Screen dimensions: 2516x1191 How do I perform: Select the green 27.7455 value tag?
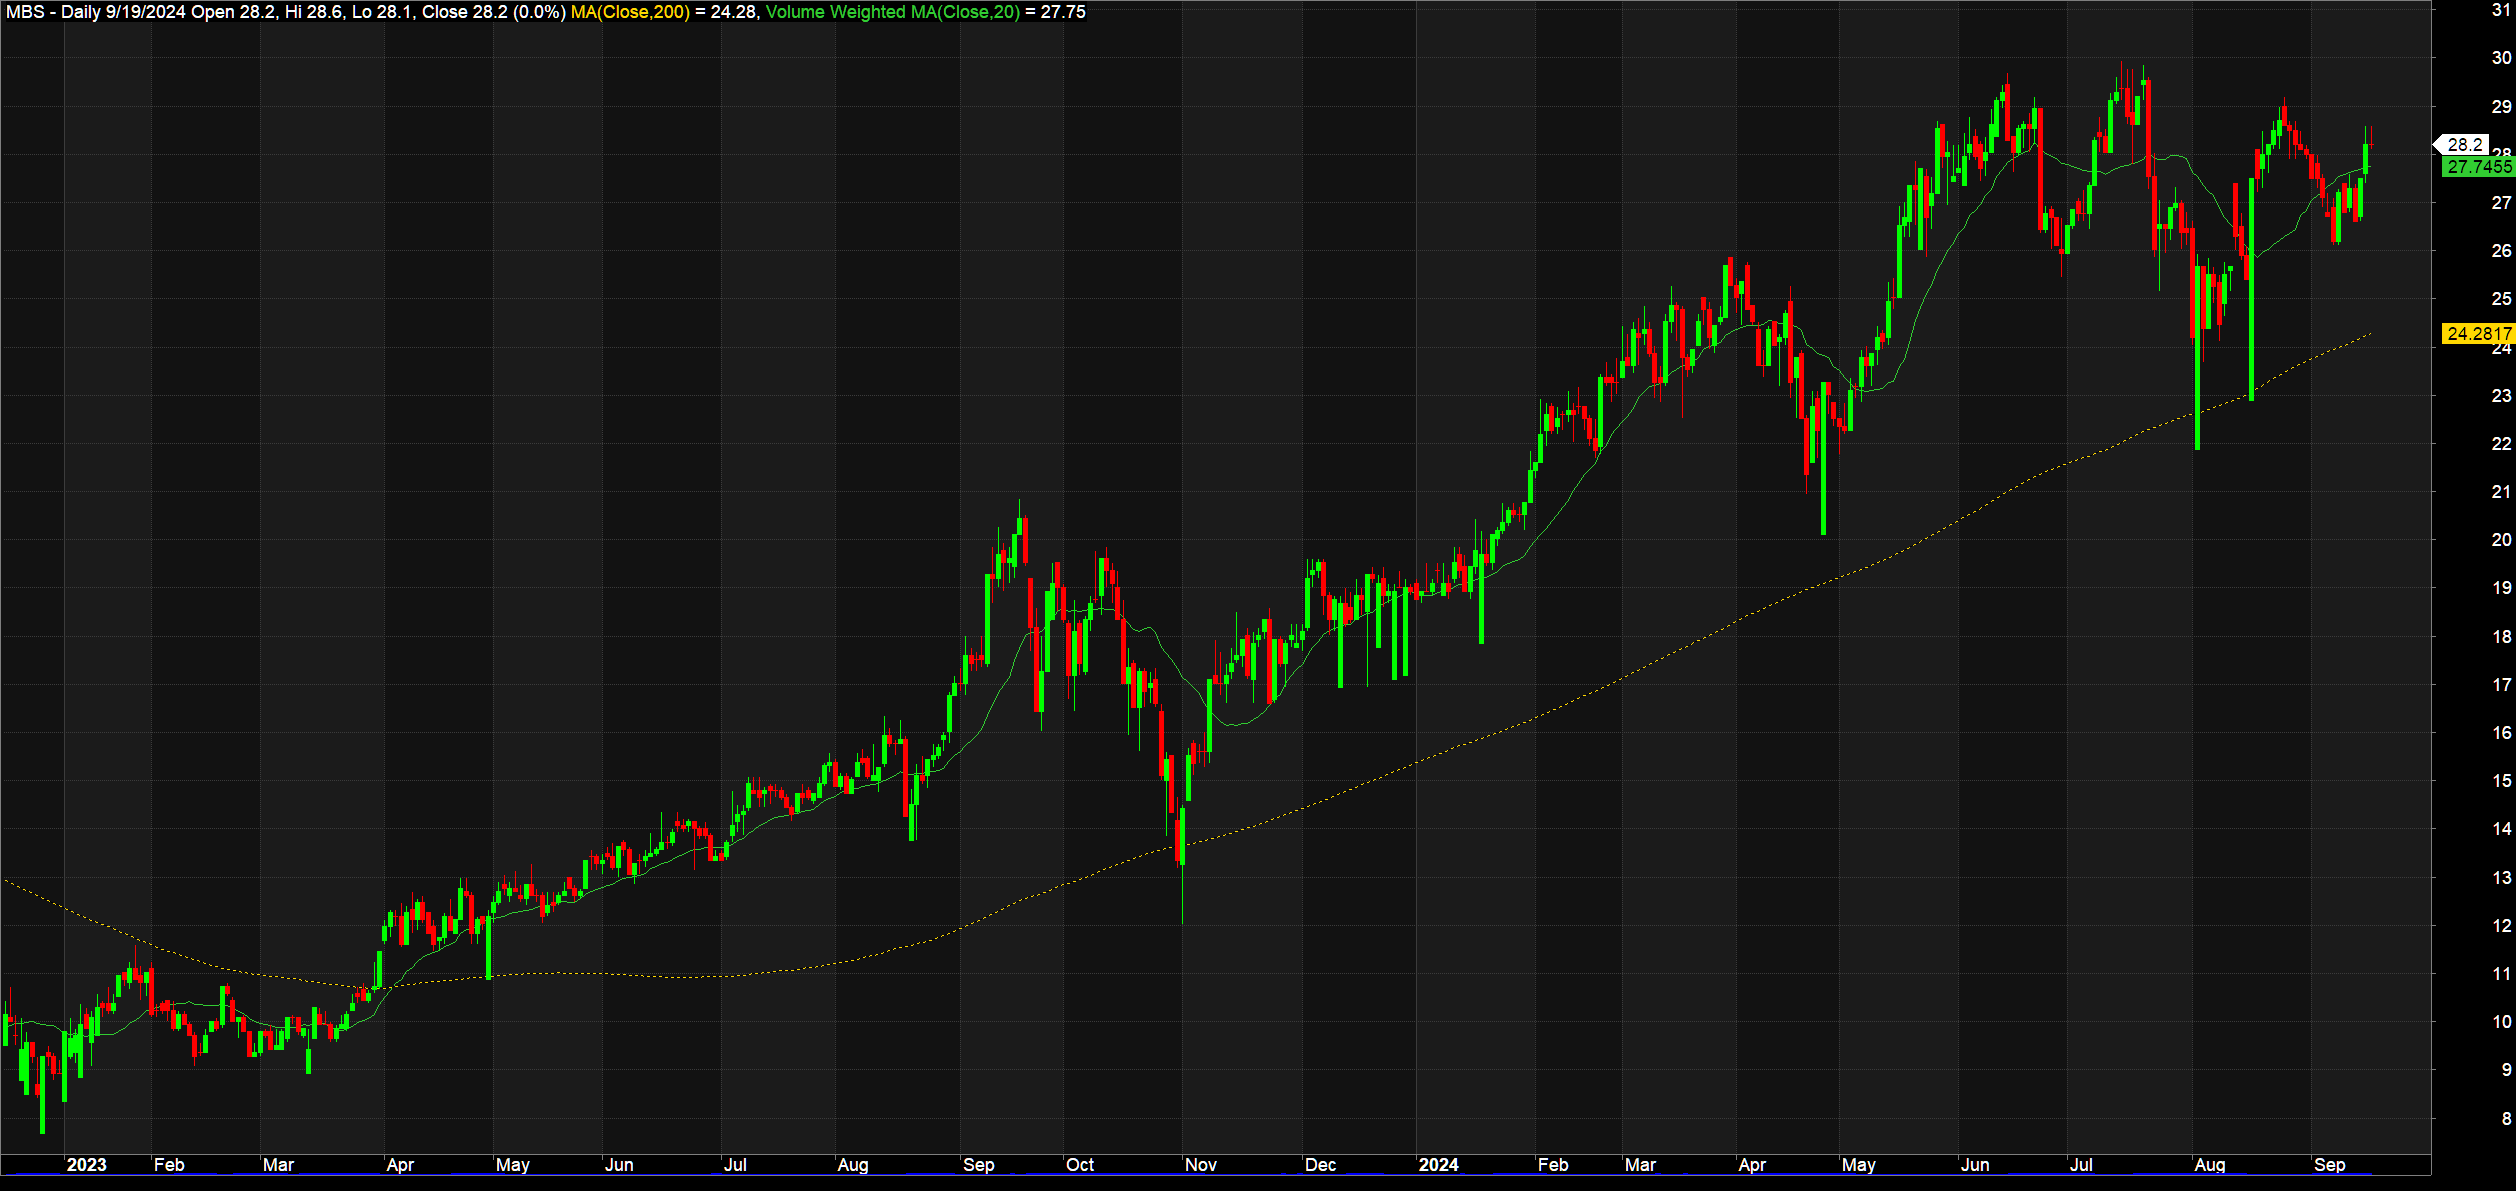click(x=2478, y=167)
